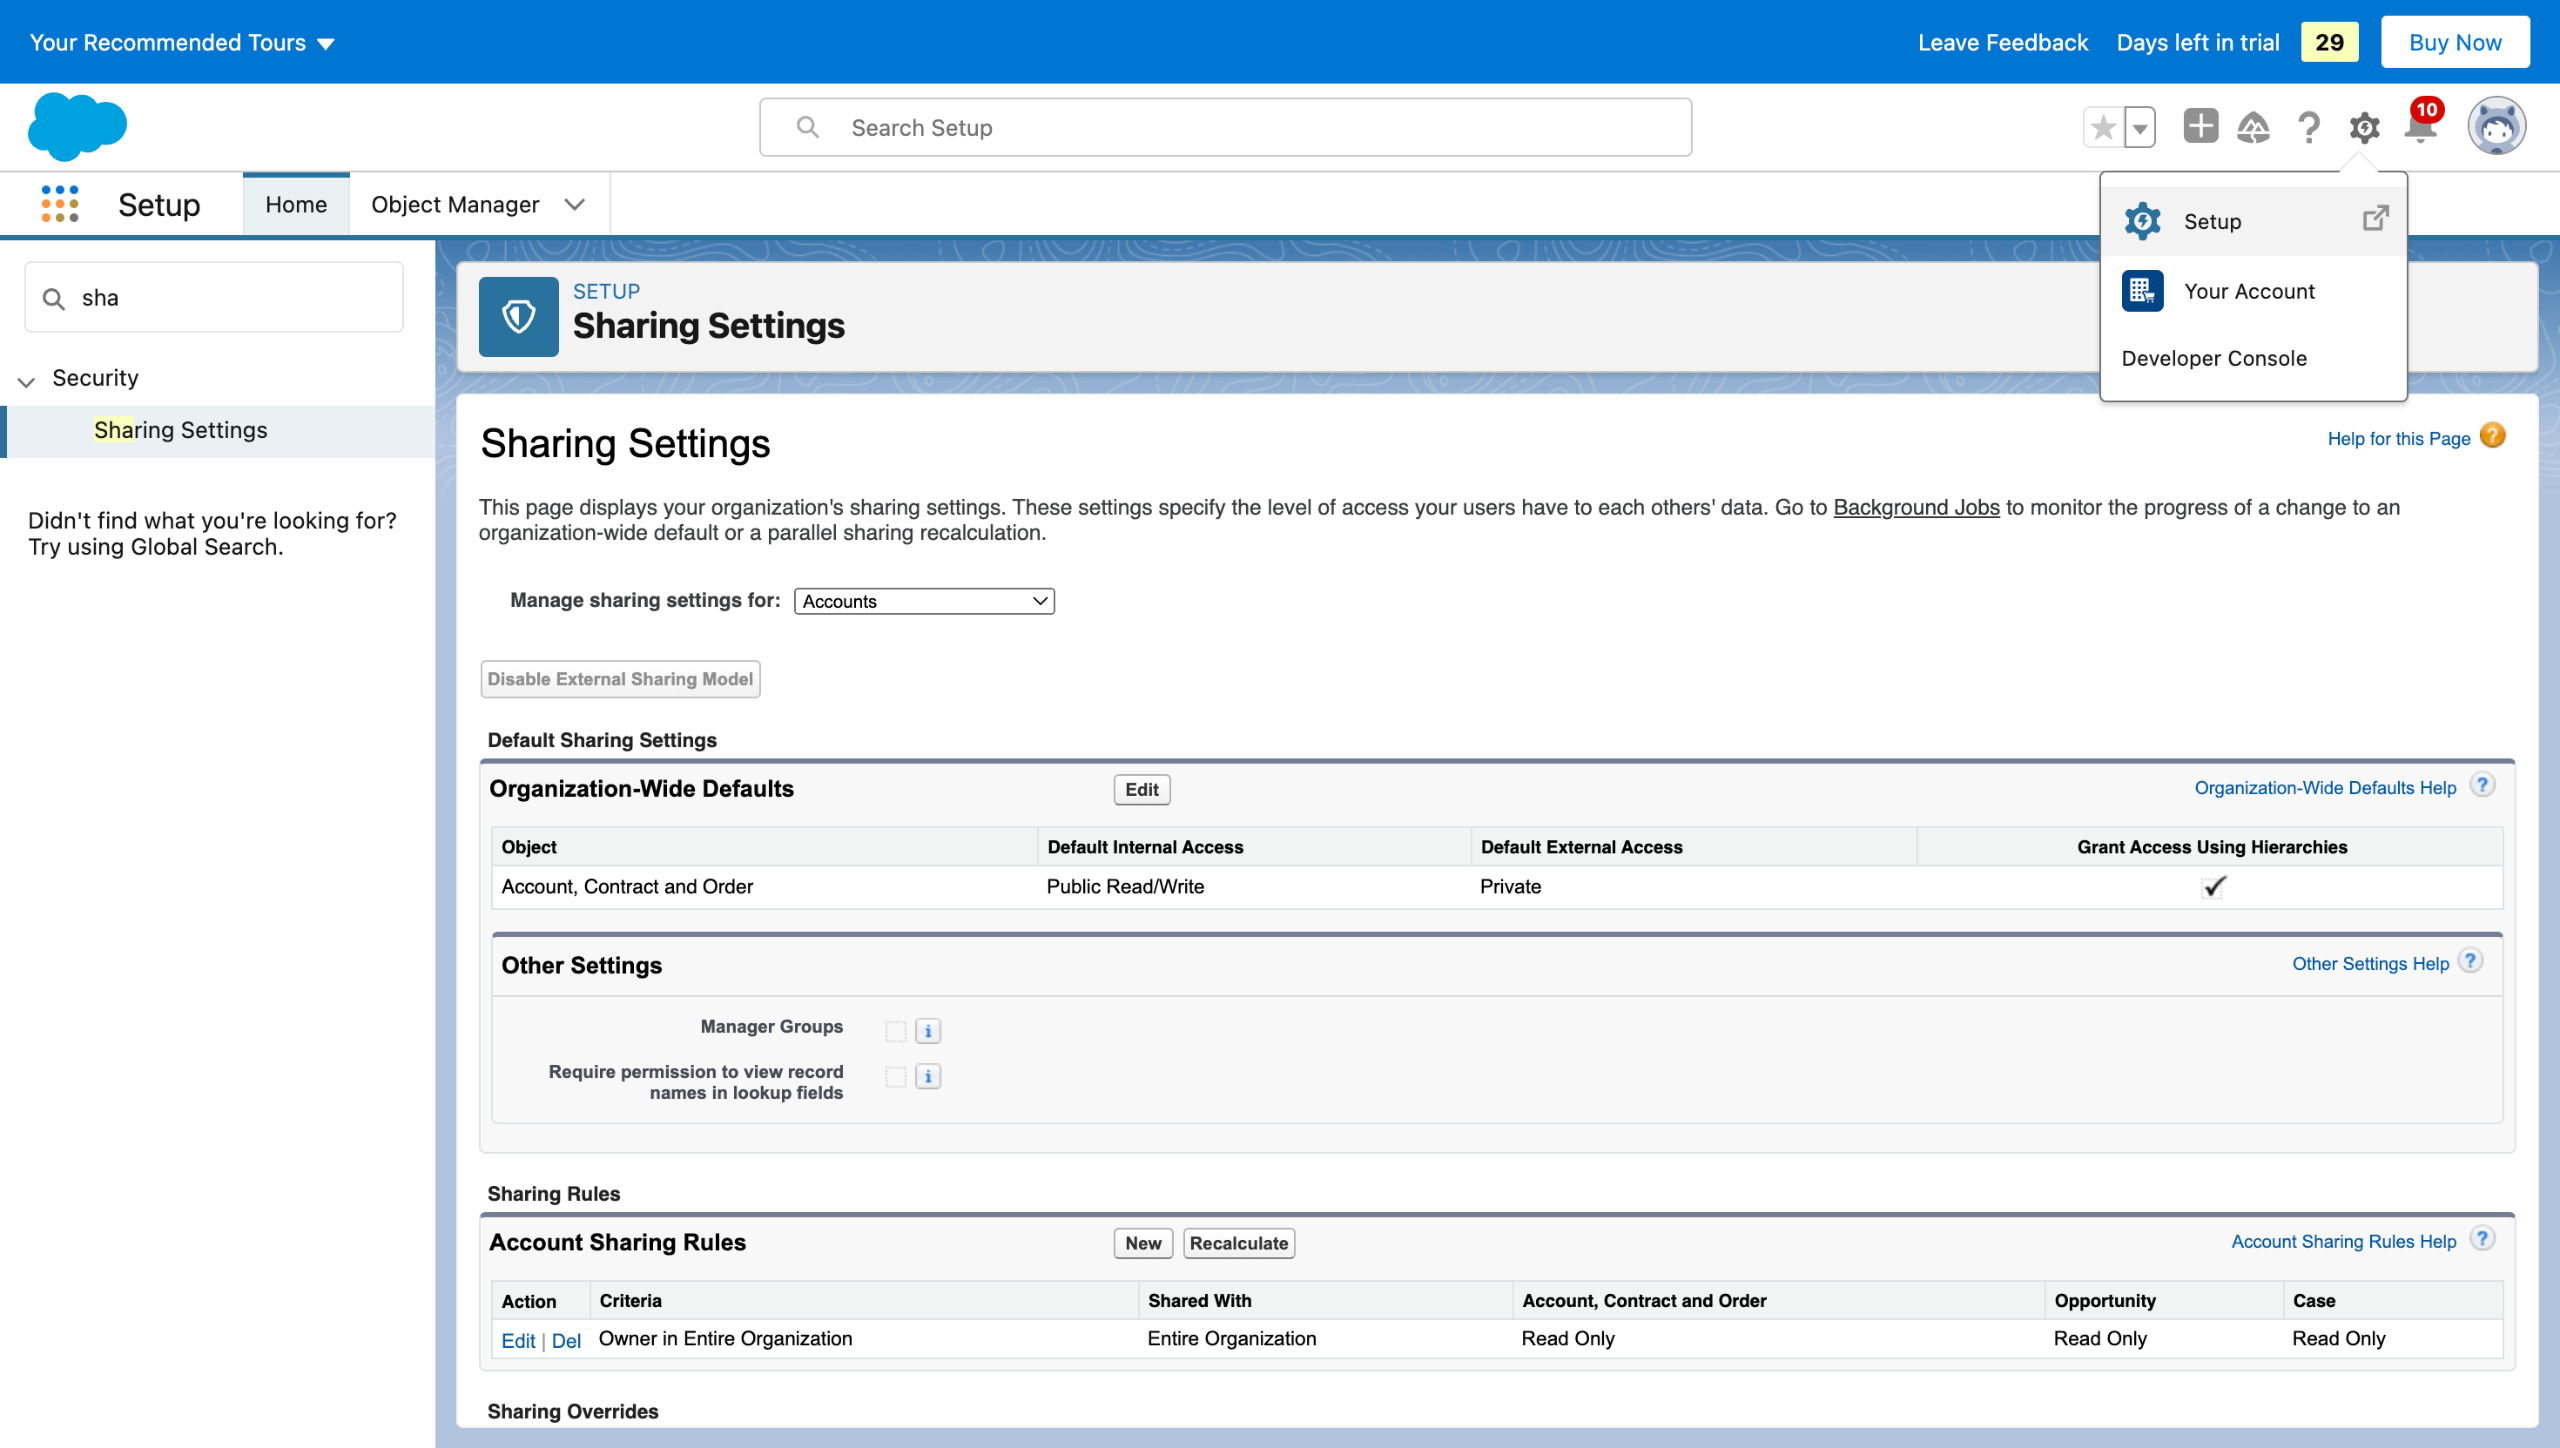This screenshot has width=2560, height=1448.
Task: Open the user avatar profile menu
Action: [2496, 127]
